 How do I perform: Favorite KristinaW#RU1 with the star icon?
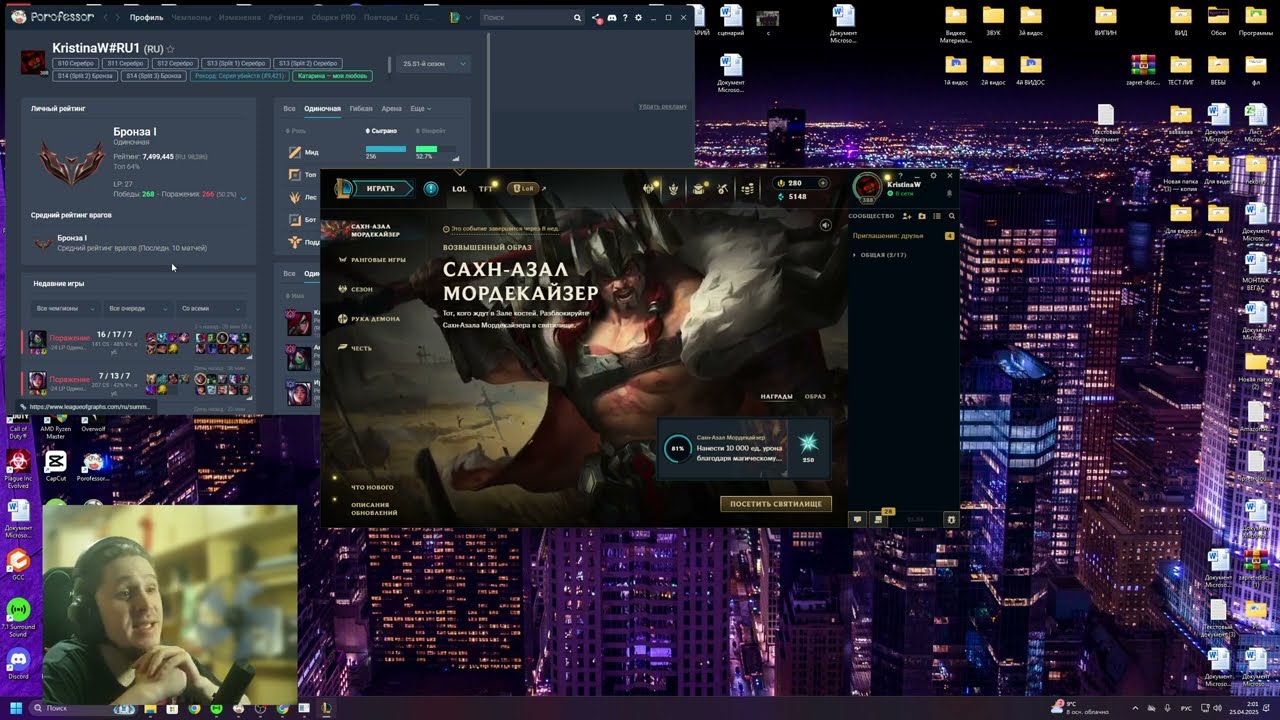pyautogui.click(x=171, y=49)
